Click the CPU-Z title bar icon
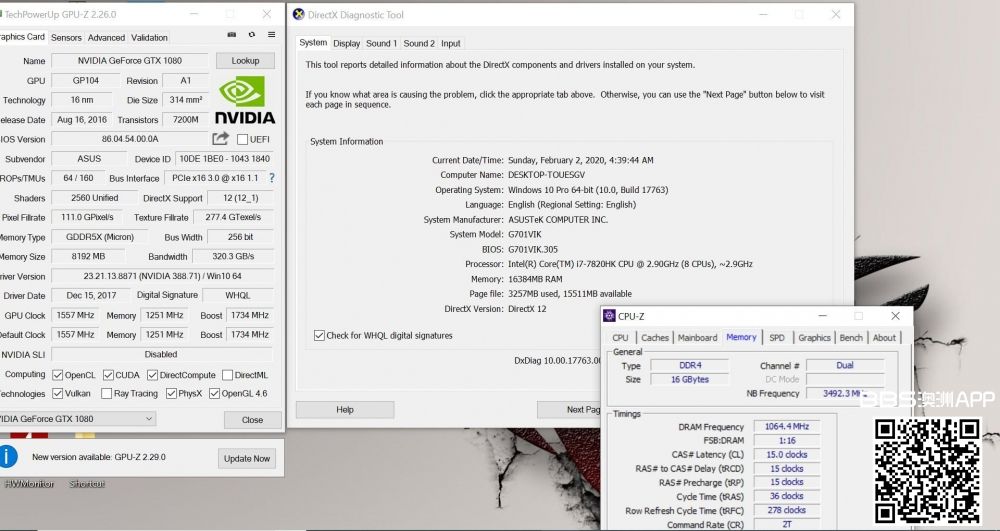The image size is (1000, 531). (609, 316)
